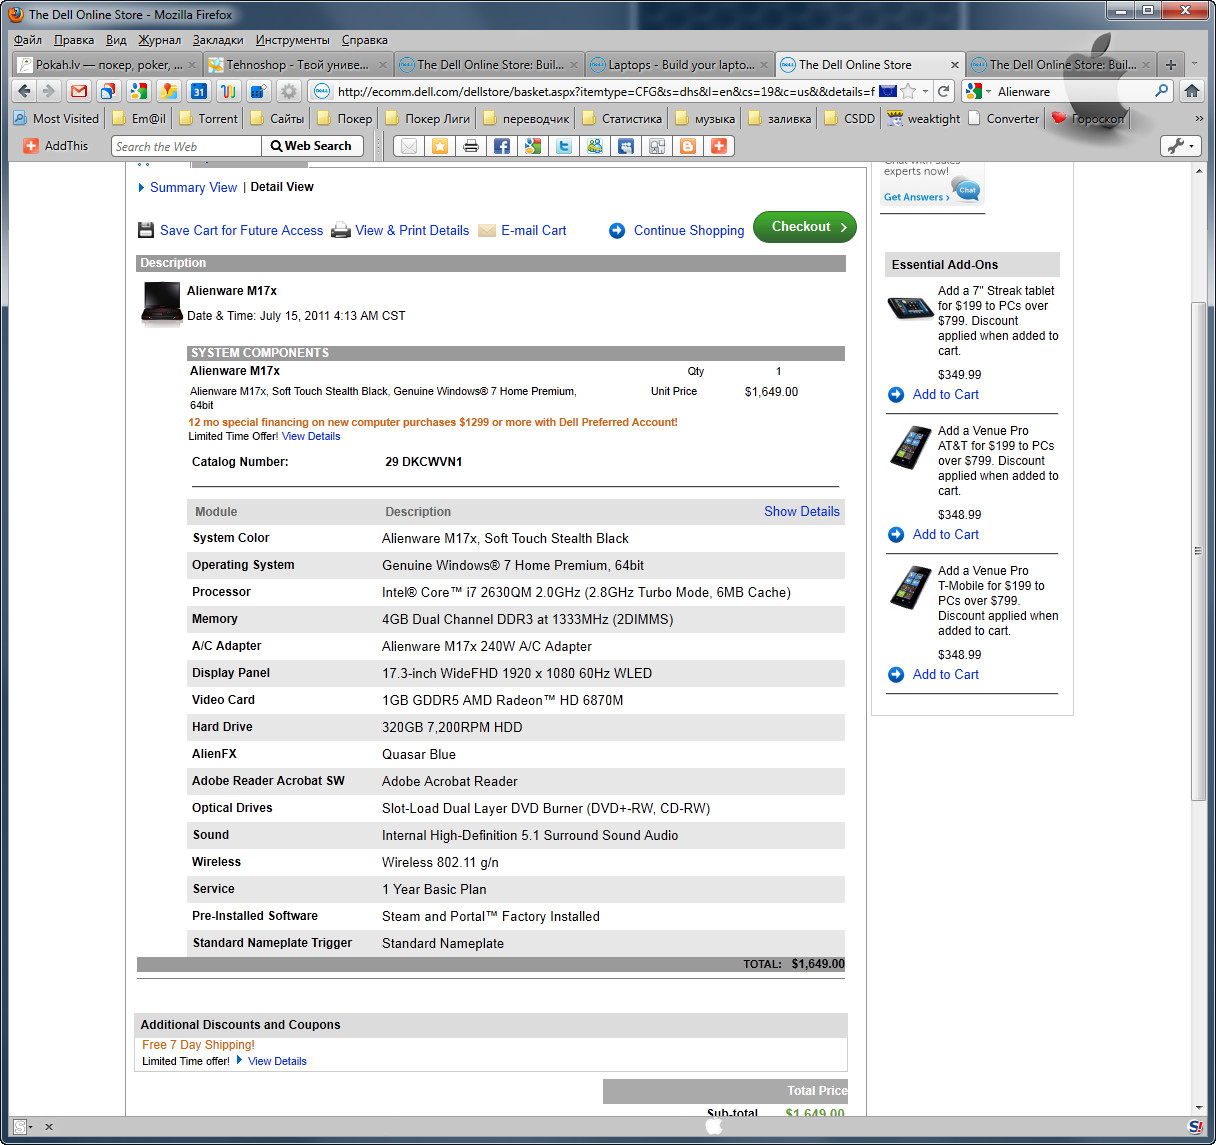Click the envelope icon beside E-mail Cart
Image resolution: width=1216 pixels, height=1145 pixels.
[487, 231]
